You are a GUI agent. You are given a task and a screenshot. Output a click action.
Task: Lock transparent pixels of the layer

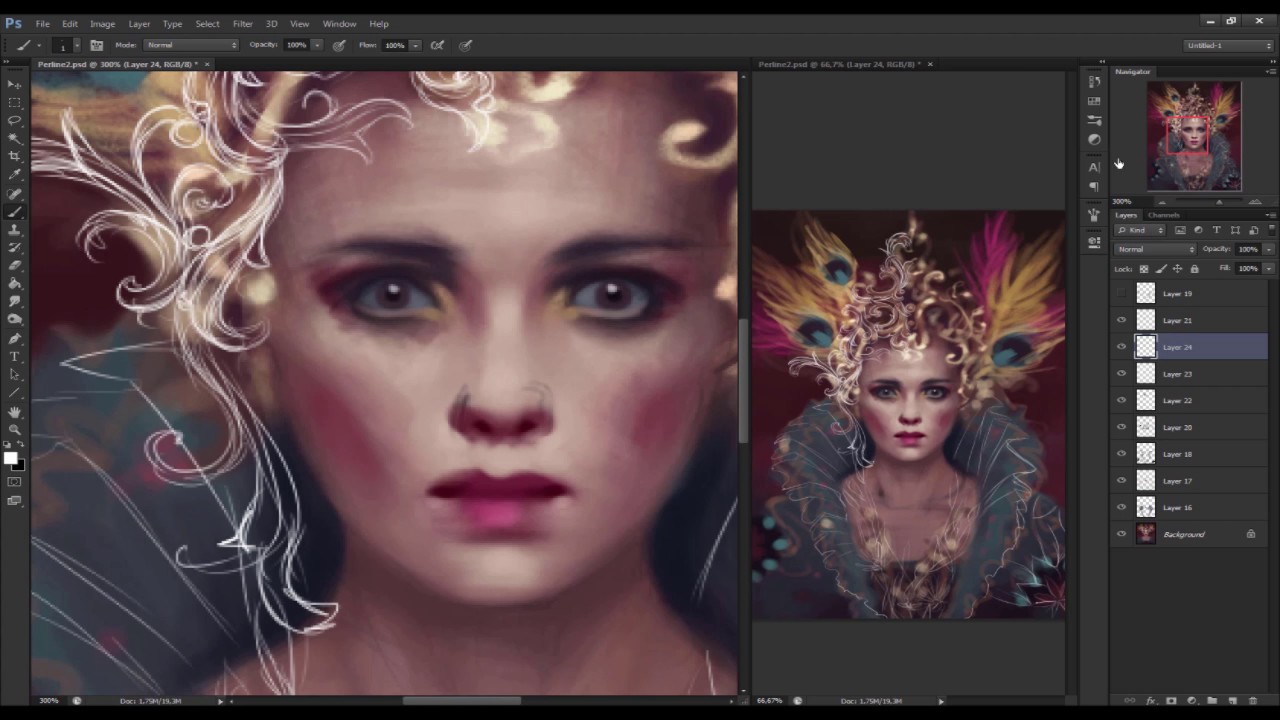coord(1144,269)
